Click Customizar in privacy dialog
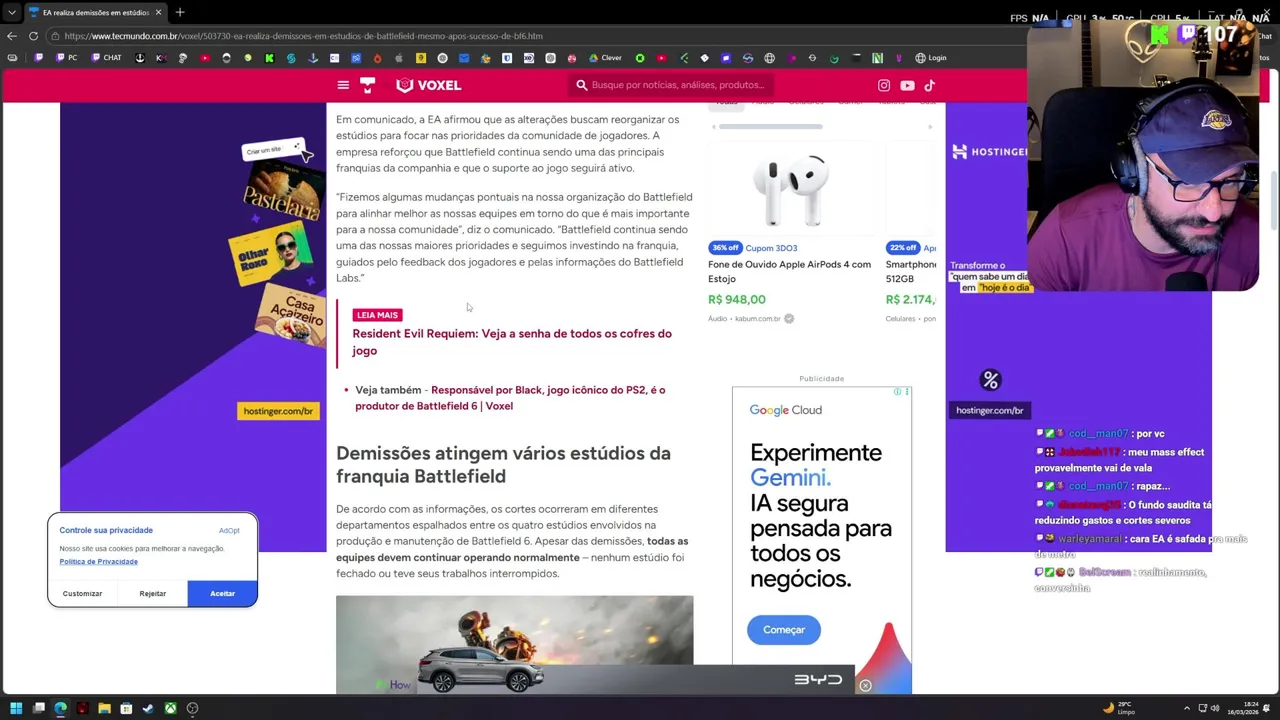The height and width of the screenshot is (720, 1280). (x=82, y=593)
